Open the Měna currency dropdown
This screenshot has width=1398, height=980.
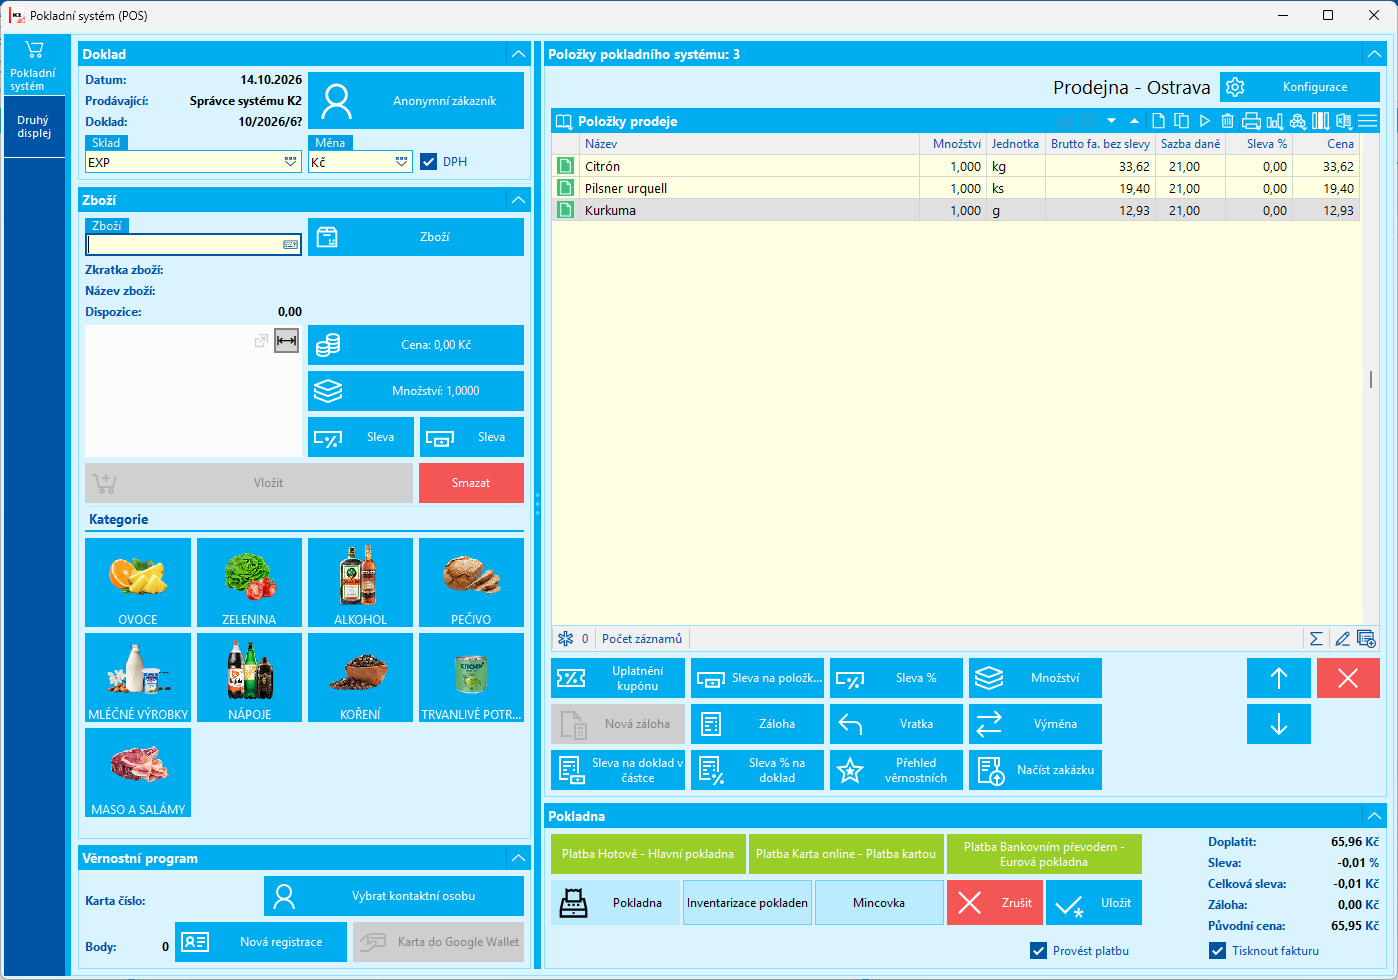[402, 162]
